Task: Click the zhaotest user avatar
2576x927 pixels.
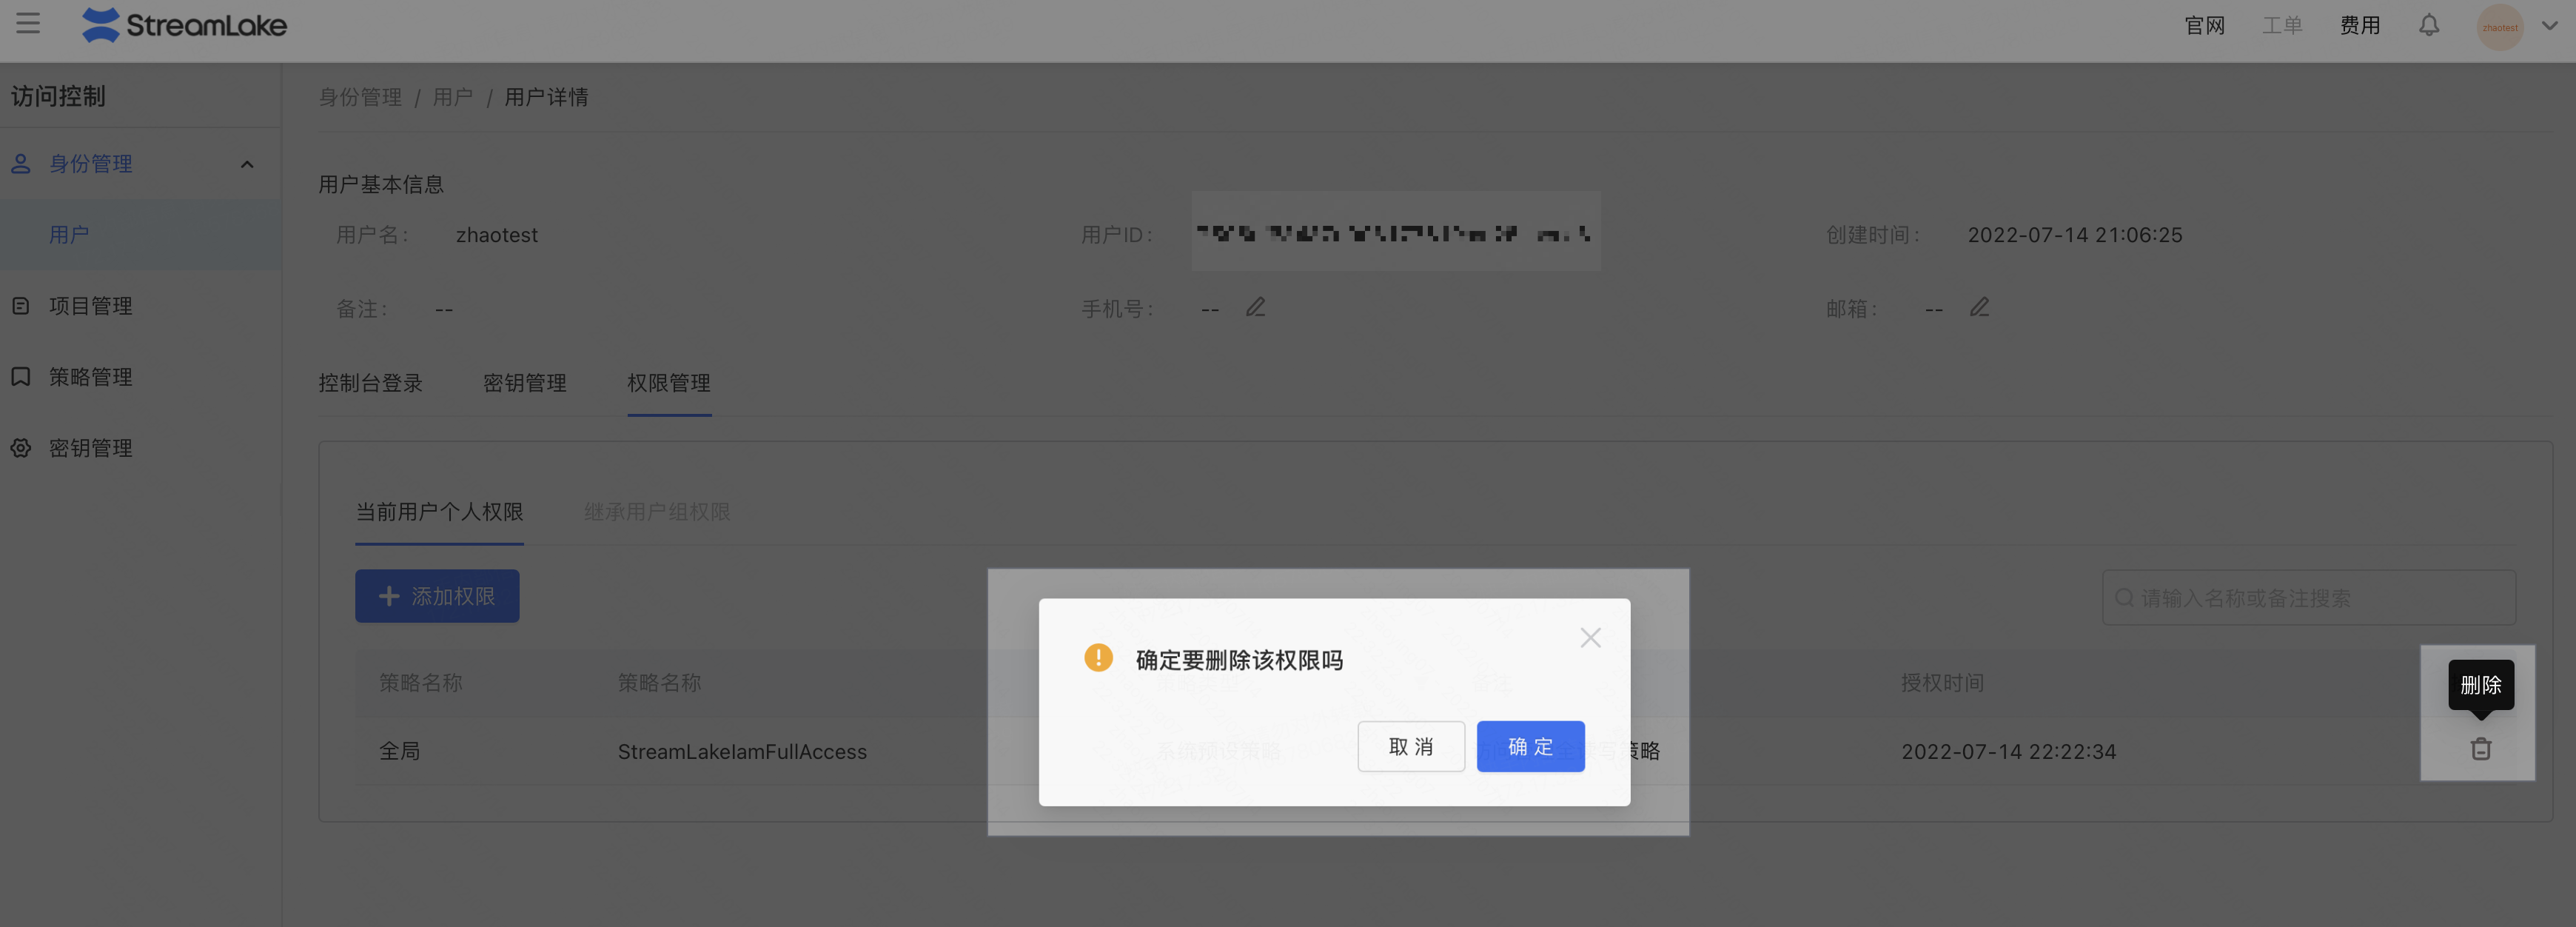Action: point(2500,27)
